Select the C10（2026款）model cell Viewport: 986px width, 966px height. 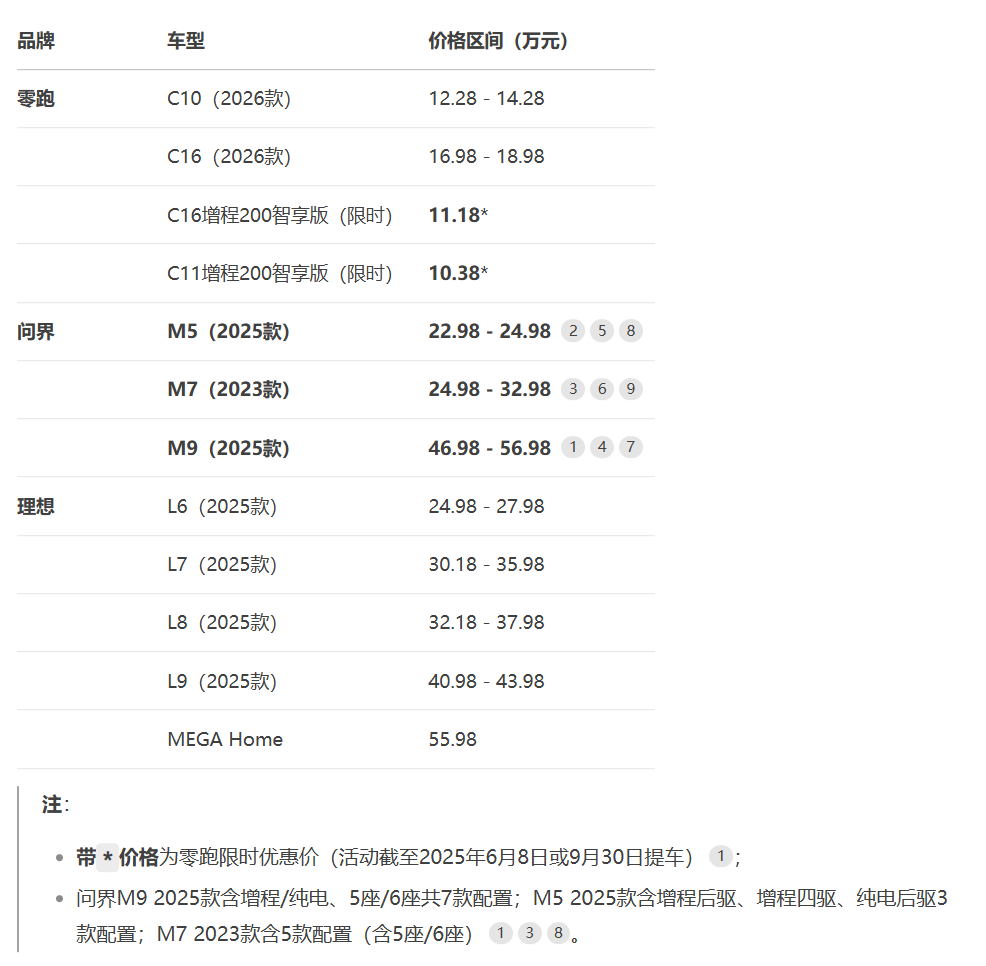(229, 99)
